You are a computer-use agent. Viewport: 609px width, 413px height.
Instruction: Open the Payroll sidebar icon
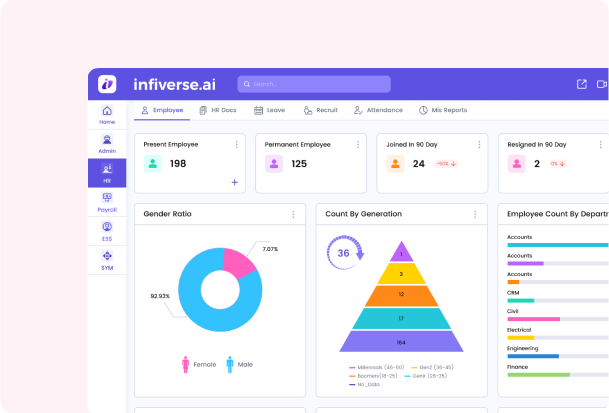[x=107, y=202]
